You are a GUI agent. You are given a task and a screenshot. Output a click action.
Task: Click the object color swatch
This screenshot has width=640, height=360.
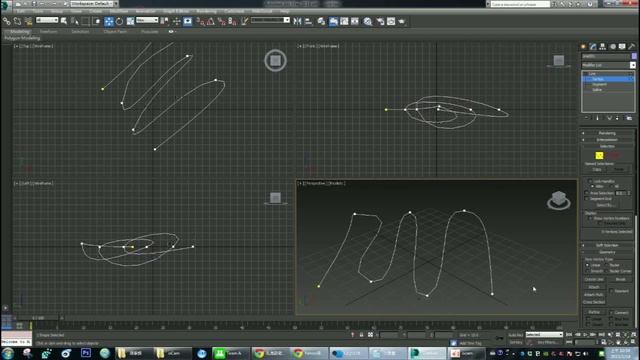tap(634, 56)
